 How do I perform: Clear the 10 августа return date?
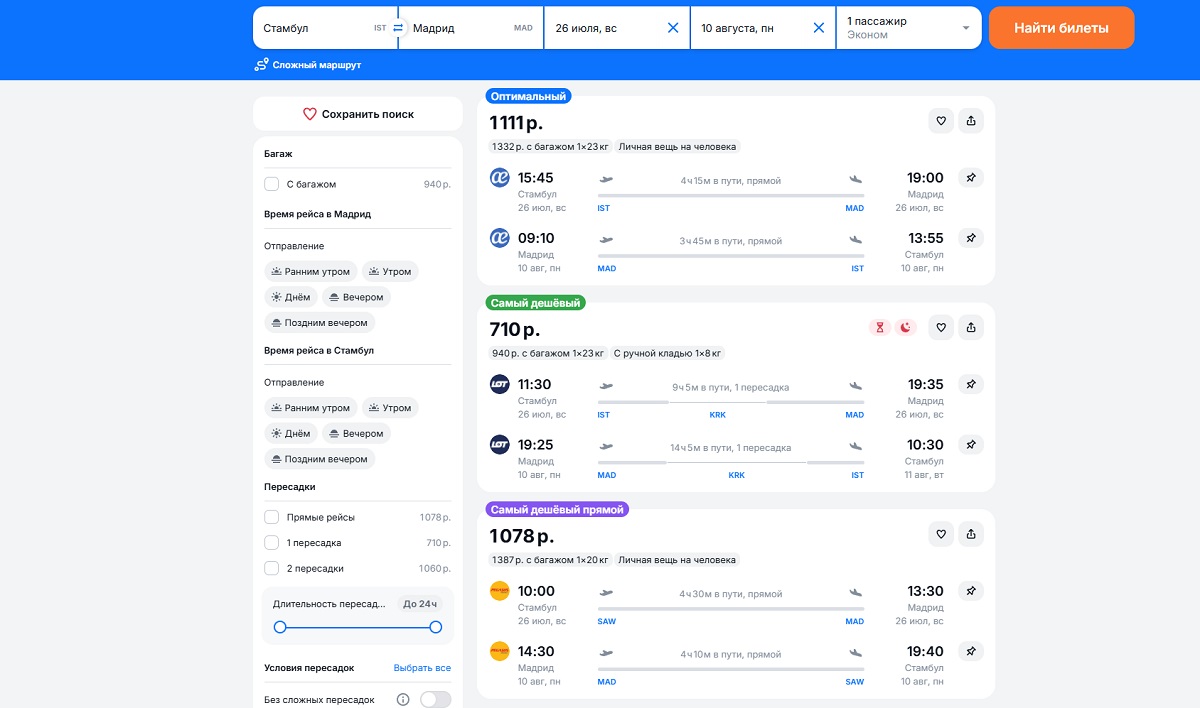pos(819,28)
